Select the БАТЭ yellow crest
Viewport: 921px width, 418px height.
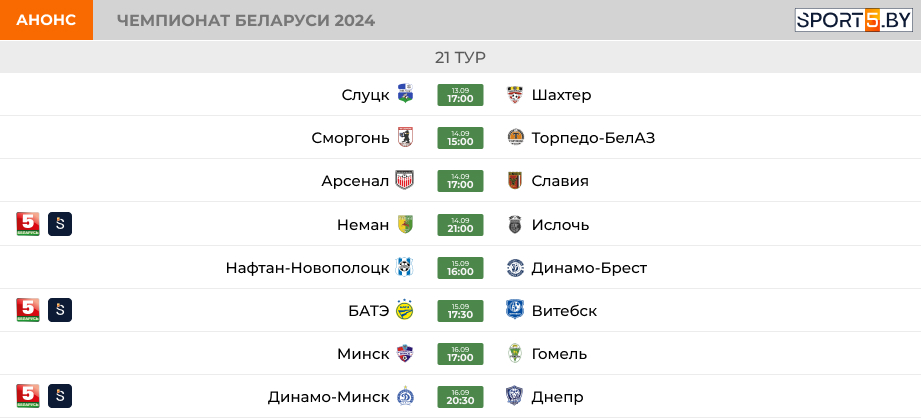[405, 310]
